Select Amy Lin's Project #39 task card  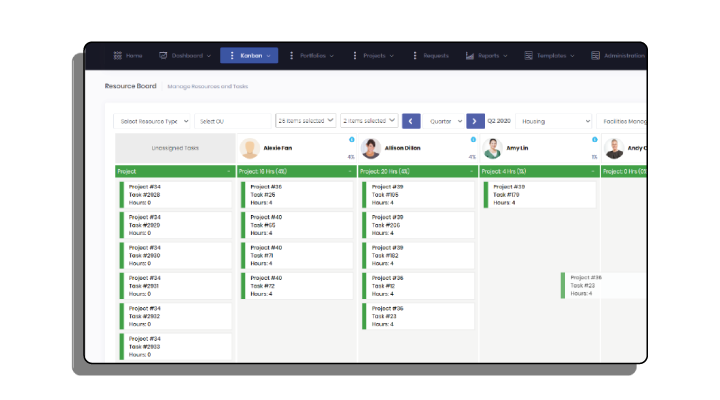point(540,195)
